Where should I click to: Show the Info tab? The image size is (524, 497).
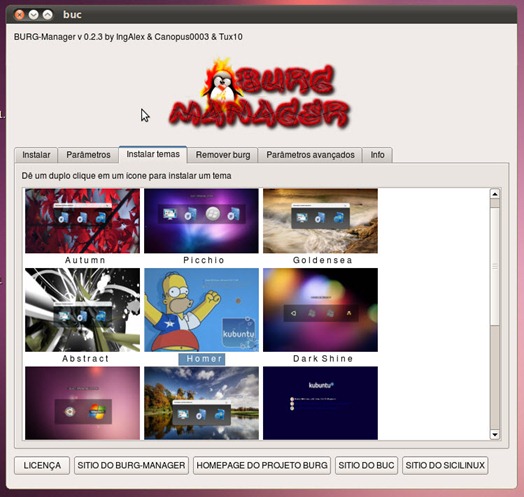coord(377,155)
